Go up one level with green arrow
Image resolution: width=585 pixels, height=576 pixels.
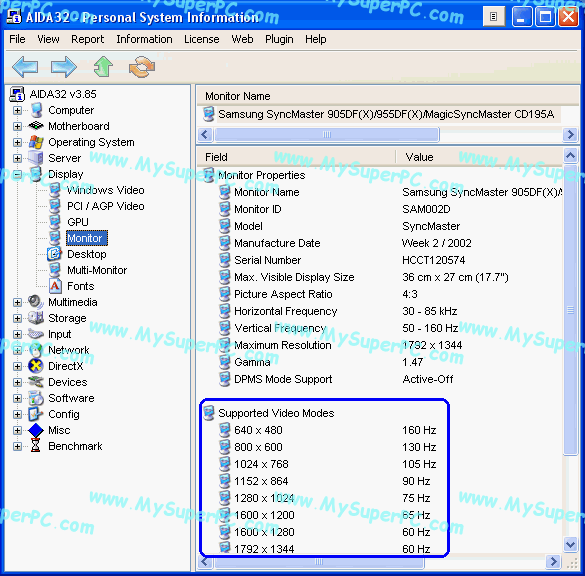click(103, 67)
